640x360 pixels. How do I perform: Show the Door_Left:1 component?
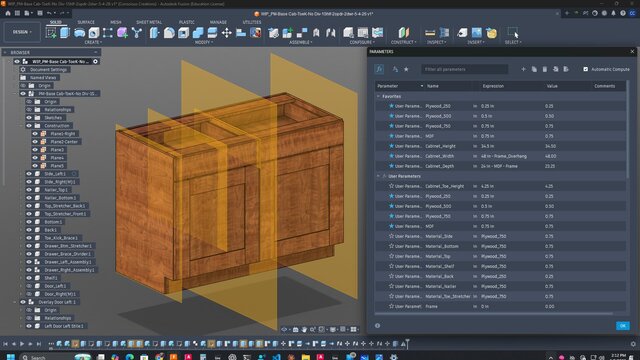coord(29,286)
